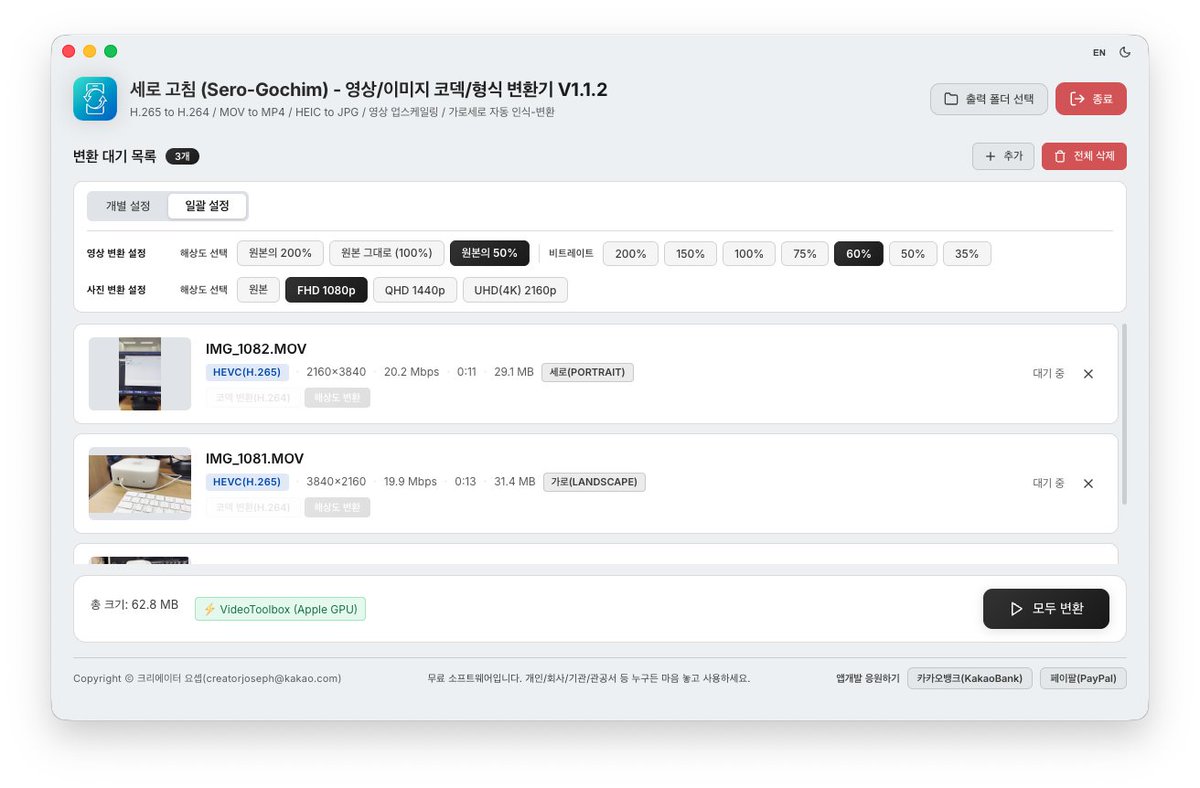Switch language with EN button

coord(1099,52)
